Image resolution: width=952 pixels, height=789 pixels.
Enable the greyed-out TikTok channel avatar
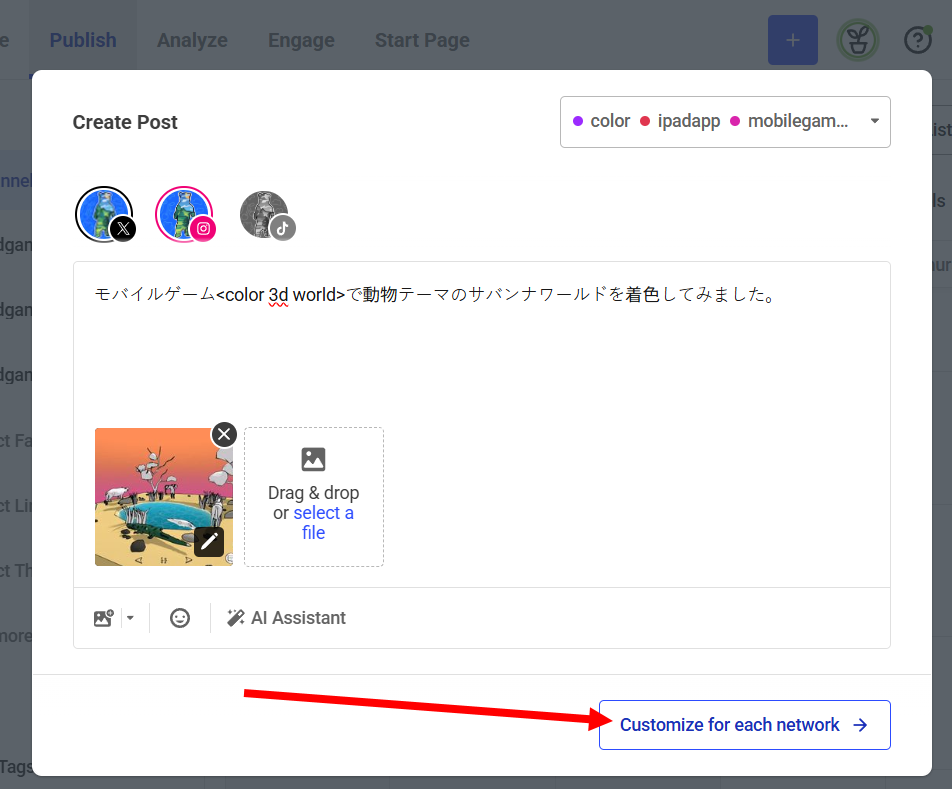point(266,215)
